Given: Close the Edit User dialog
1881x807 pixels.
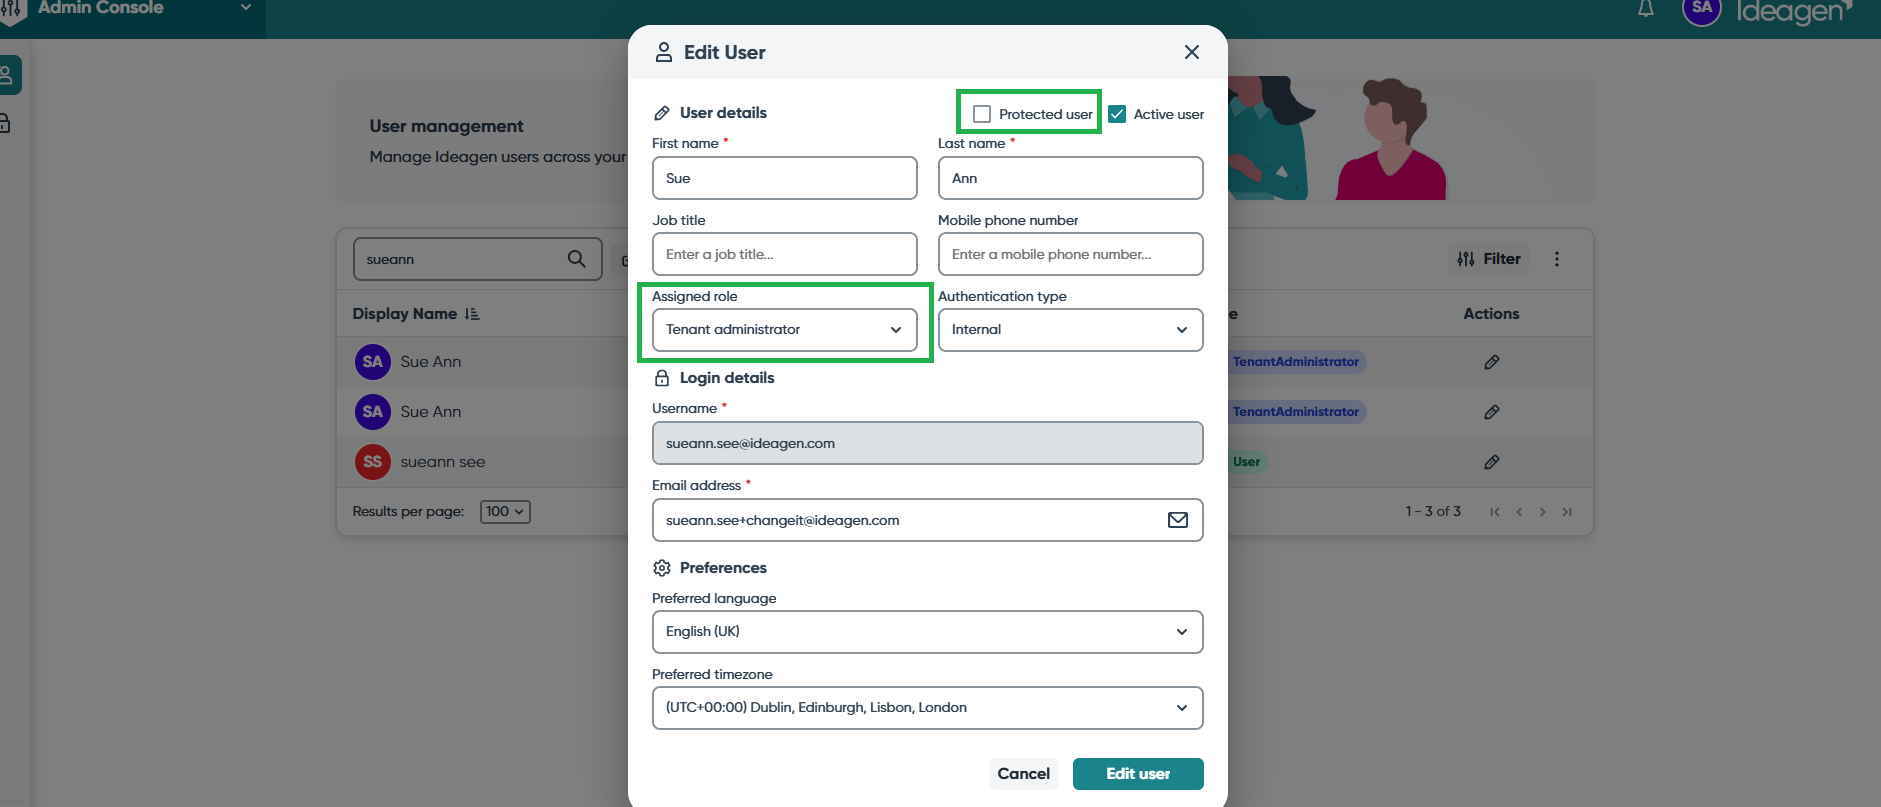Looking at the screenshot, I should (x=1191, y=52).
